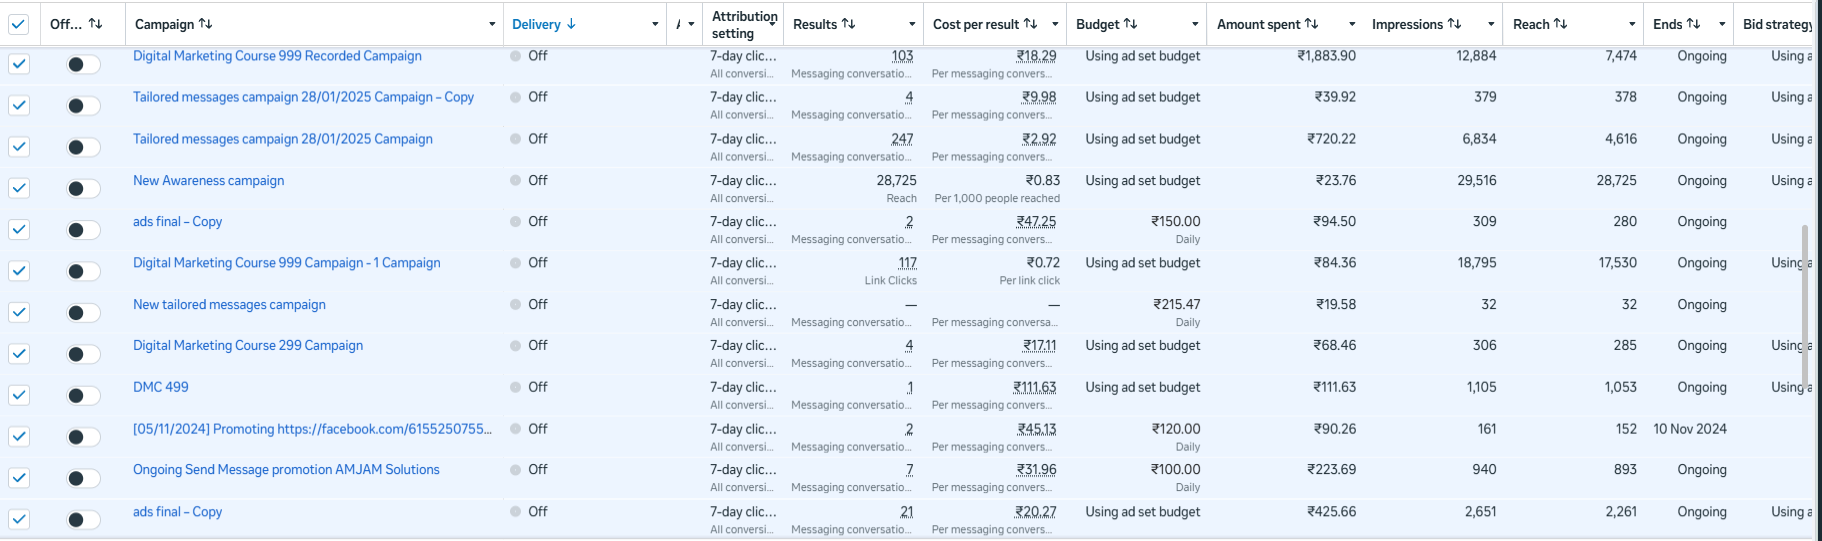Turn on Ongoing Send Message promotion toggle

83,478
